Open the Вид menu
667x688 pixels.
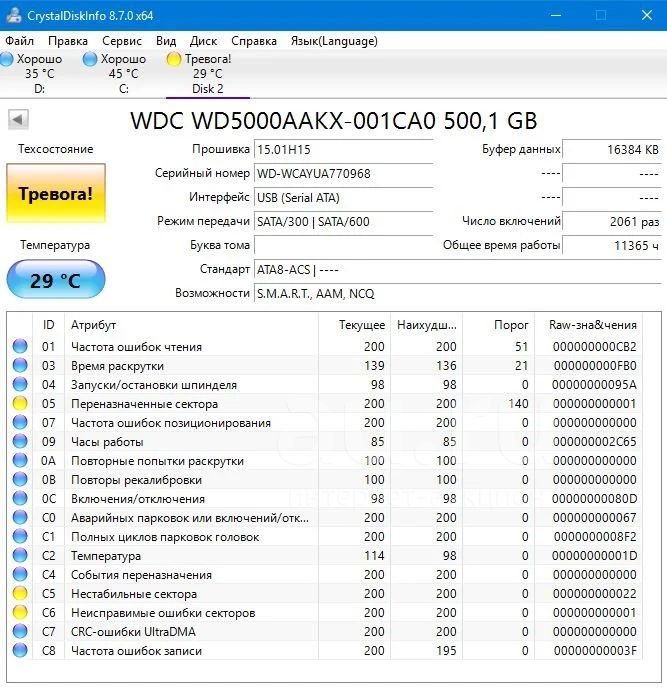[166, 41]
